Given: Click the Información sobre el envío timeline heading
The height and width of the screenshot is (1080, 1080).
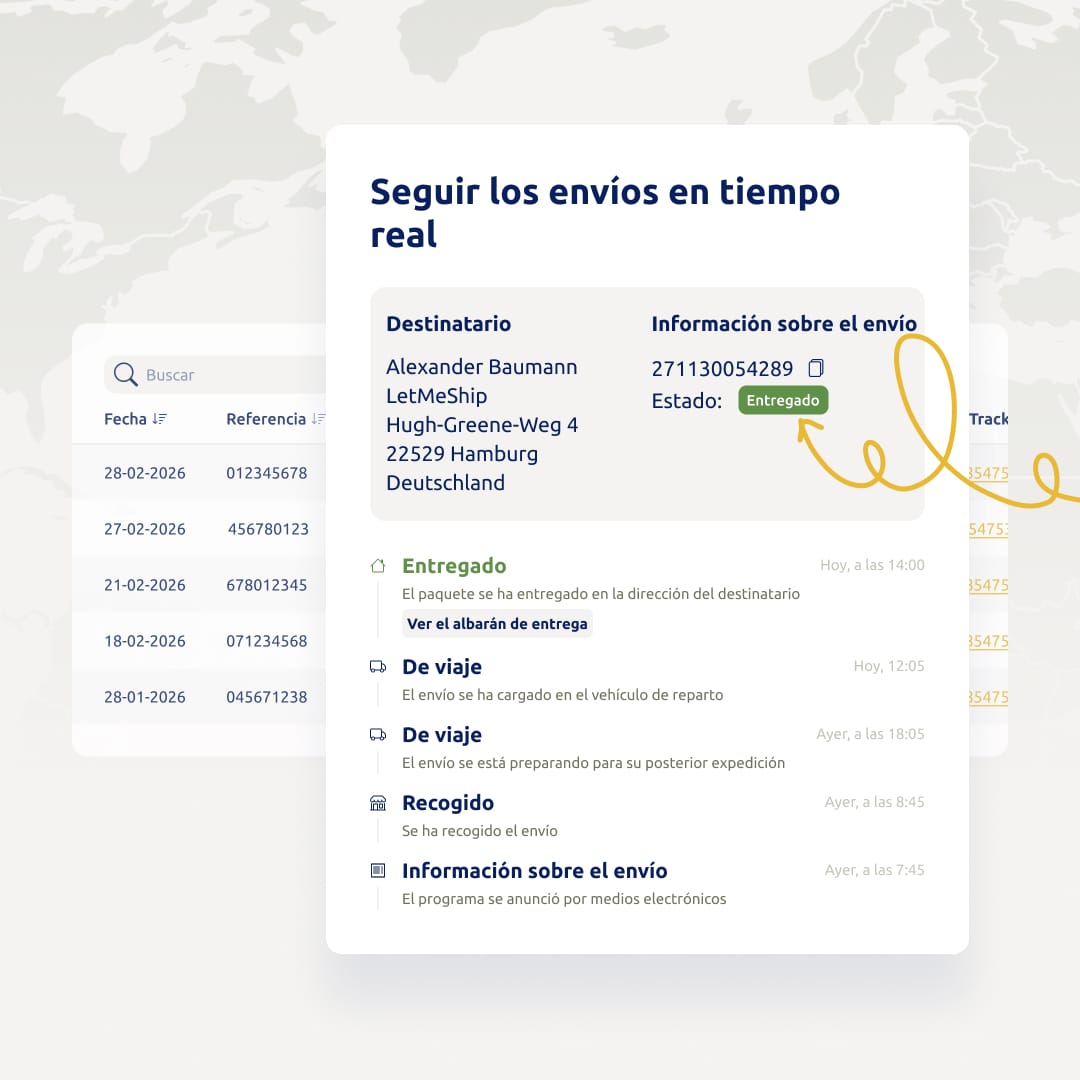Looking at the screenshot, I should pos(534,871).
